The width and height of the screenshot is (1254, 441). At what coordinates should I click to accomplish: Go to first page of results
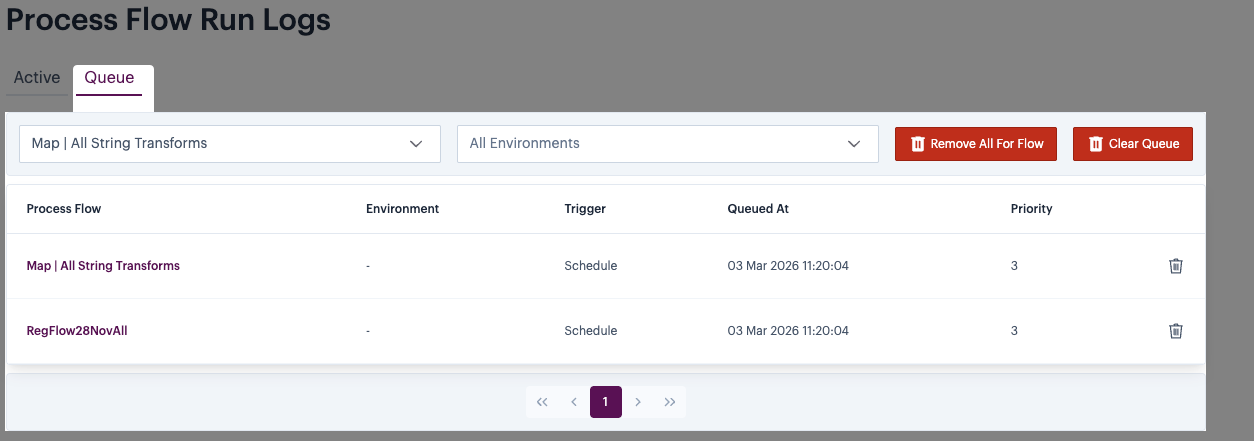542,402
